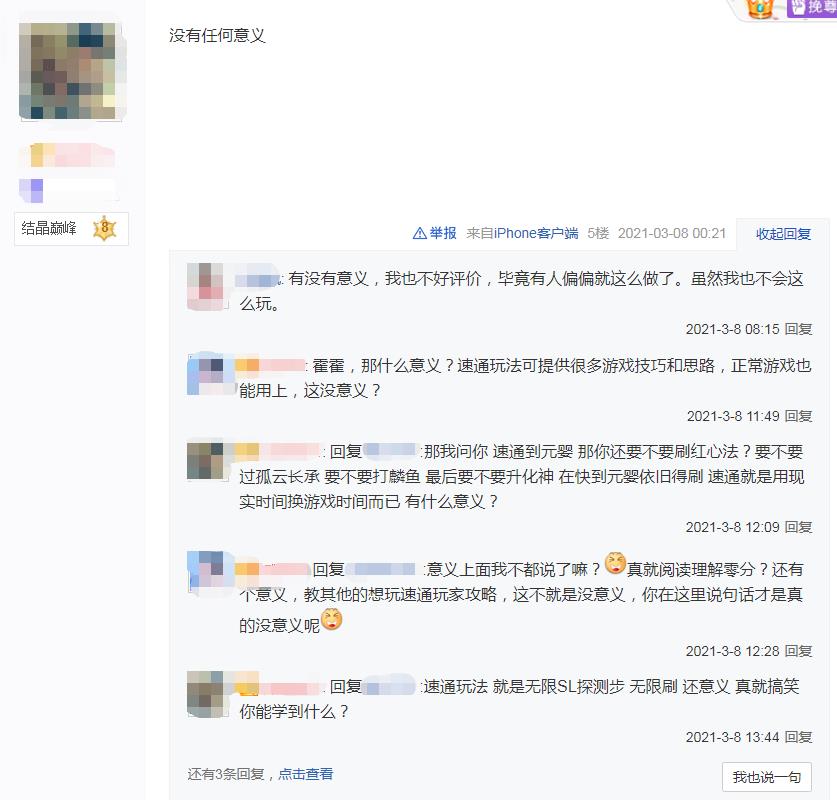This screenshot has width=837, height=800.
Task: Expand remaining replies via 点击查看
Action: (306, 774)
